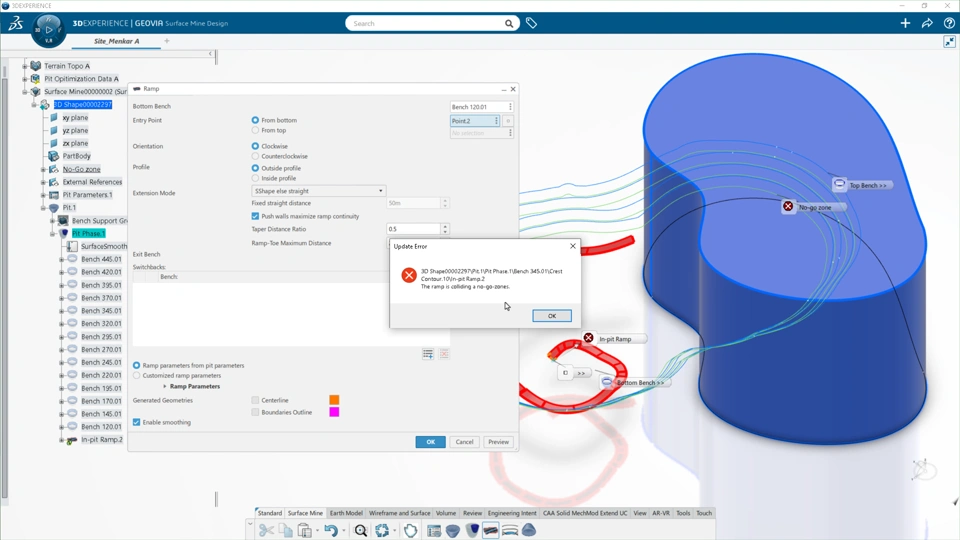Open the pit parameters table icon
The width and height of the screenshot is (960, 540).
click(x=433, y=530)
